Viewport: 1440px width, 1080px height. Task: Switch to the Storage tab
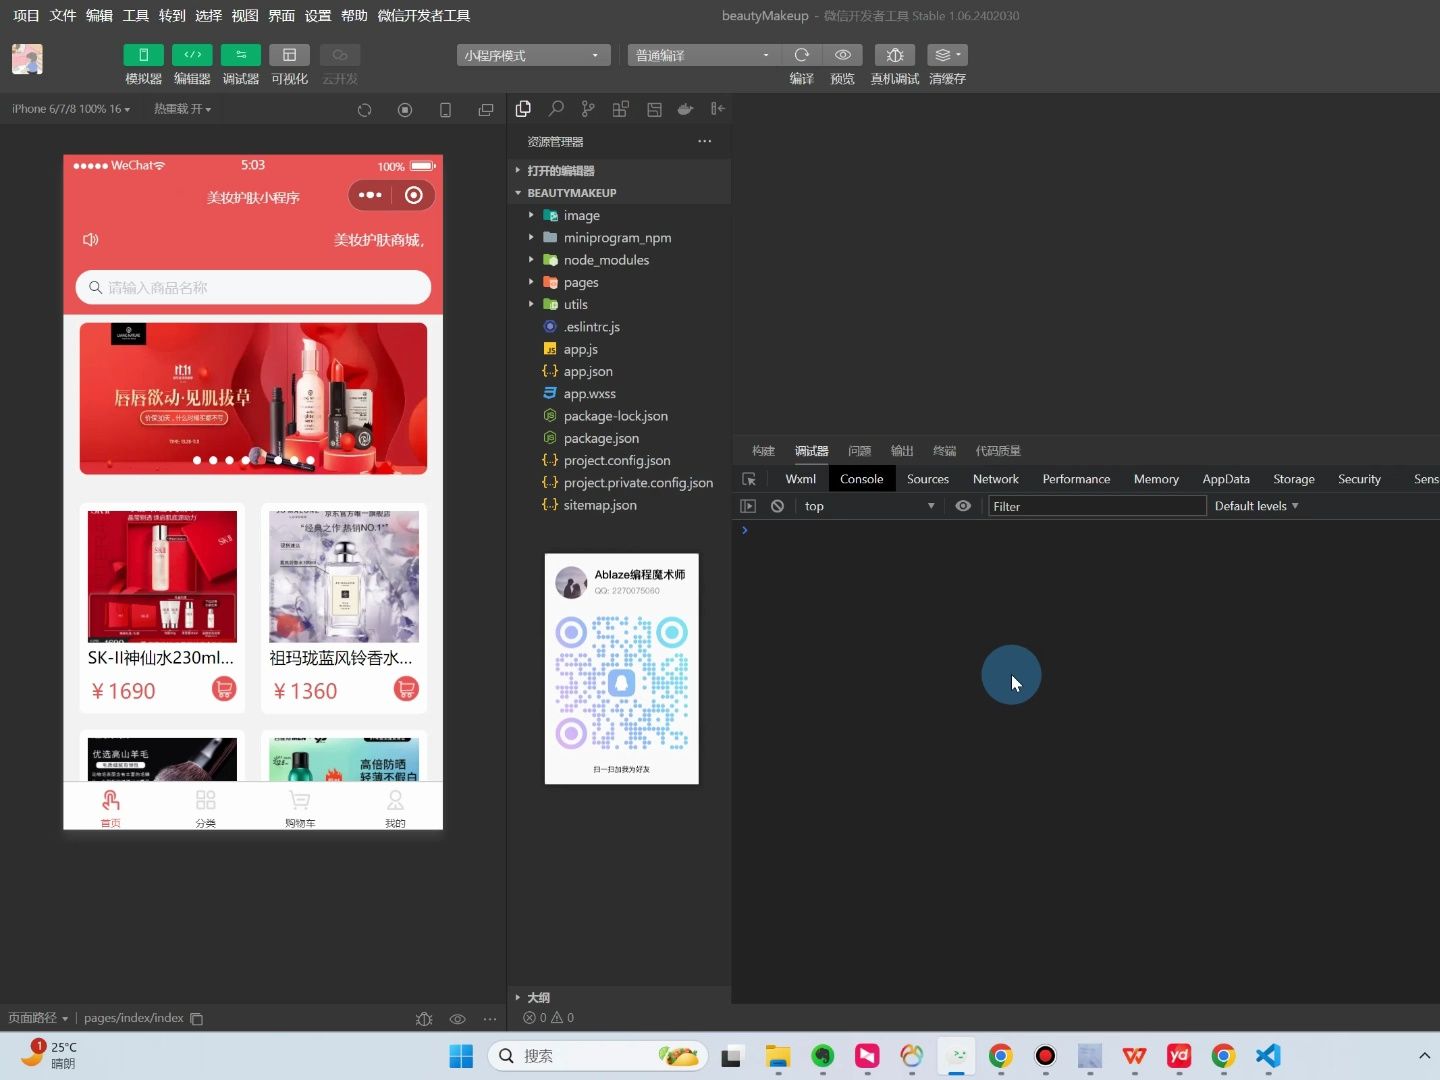[1294, 479]
